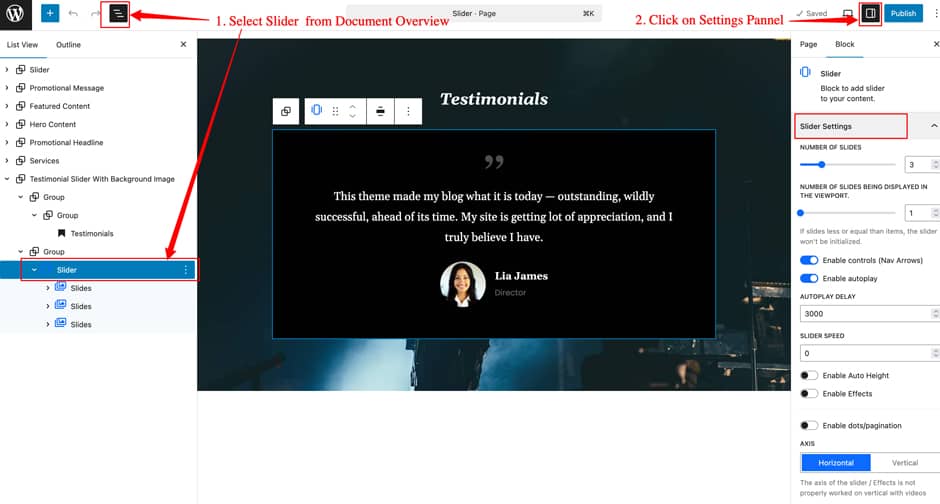Expand the Services block in List View
Image resolution: width=940 pixels, height=504 pixels.
(x=8, y=161)
